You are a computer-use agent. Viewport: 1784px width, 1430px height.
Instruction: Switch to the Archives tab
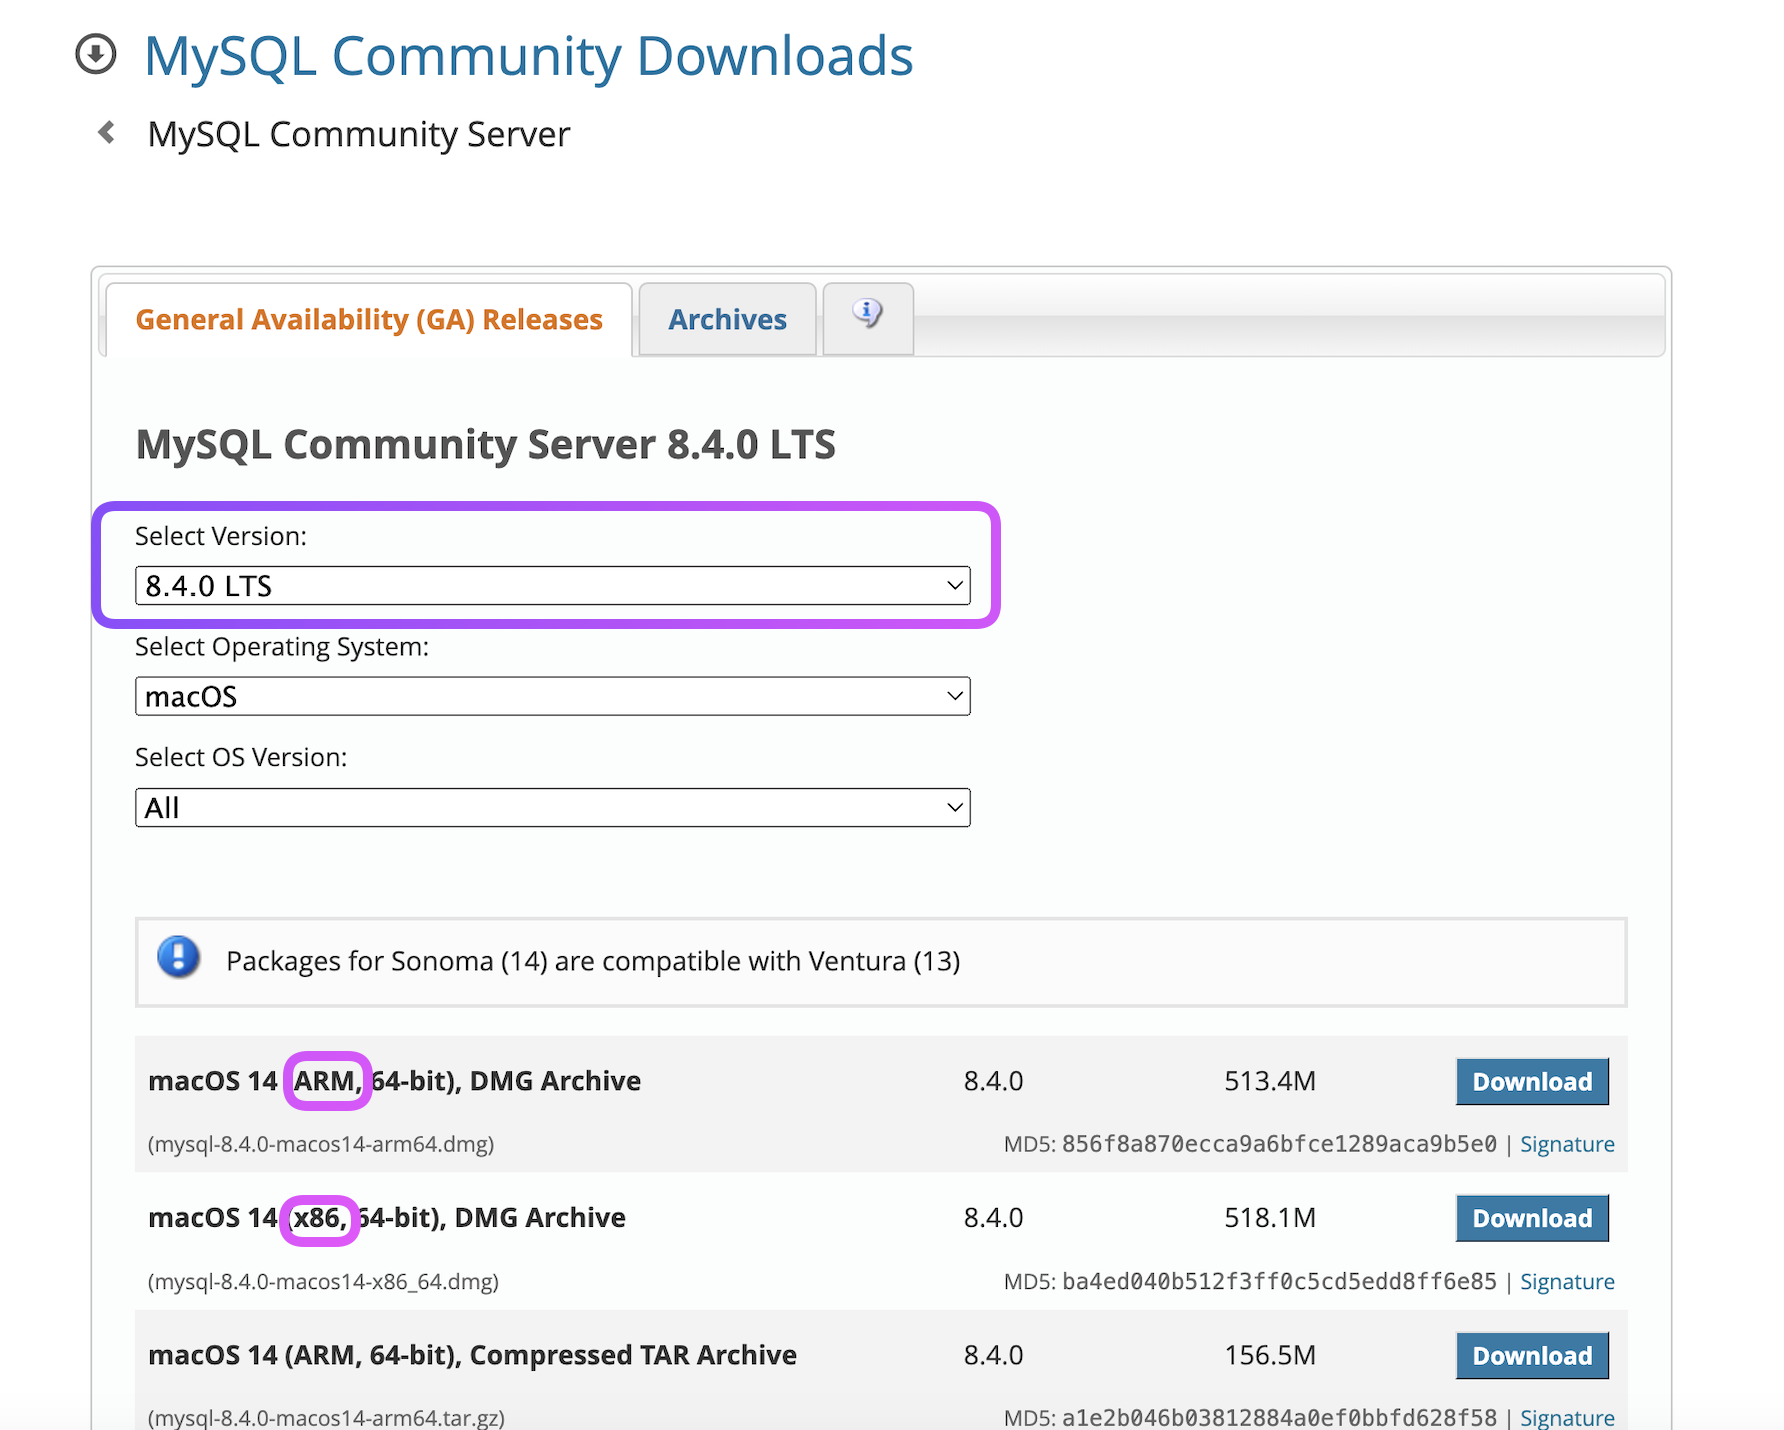click(x=727, y=320)
